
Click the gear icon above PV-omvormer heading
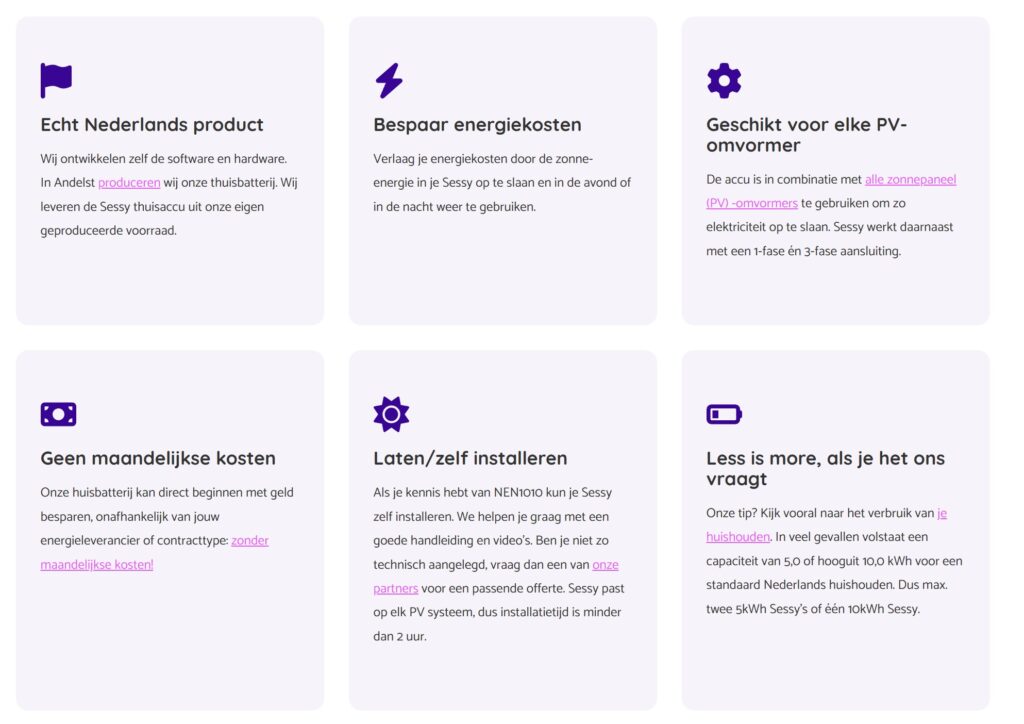pos(723,80)
